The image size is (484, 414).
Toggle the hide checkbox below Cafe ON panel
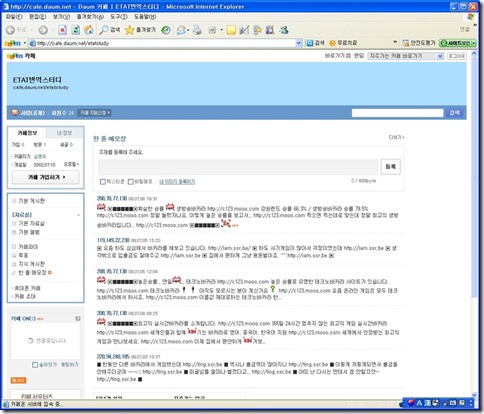click(35, 365)
